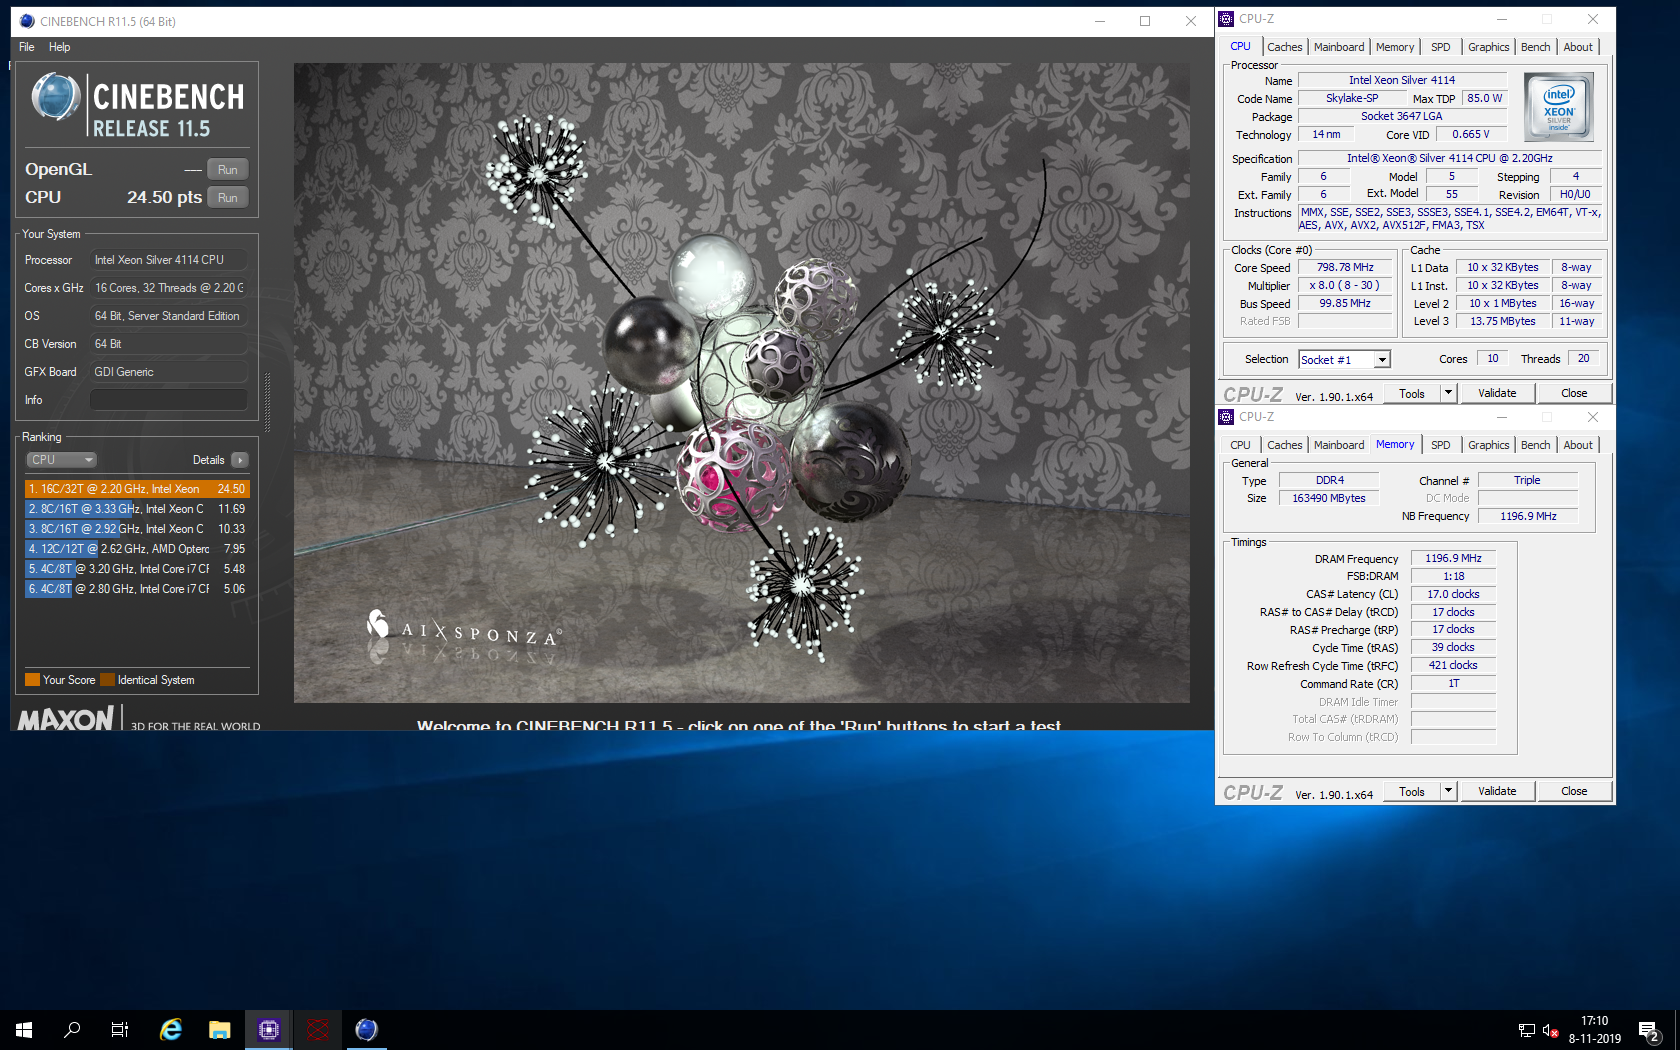The height and width of the screenshot is (1050, 1680).
Task: Open About tab in upper CPU-Z
Action: (x=1578, y=47)
